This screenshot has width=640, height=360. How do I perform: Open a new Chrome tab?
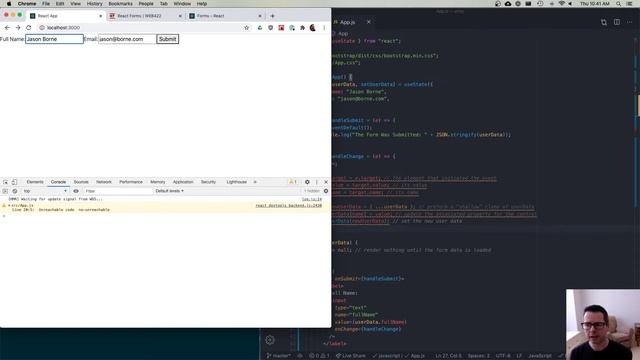point(272,16)
